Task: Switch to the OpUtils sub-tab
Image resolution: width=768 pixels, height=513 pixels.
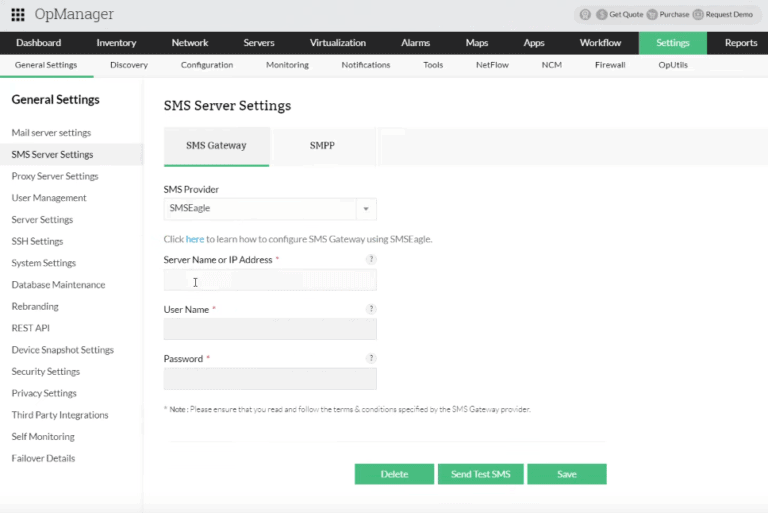Action: [672, 65]
